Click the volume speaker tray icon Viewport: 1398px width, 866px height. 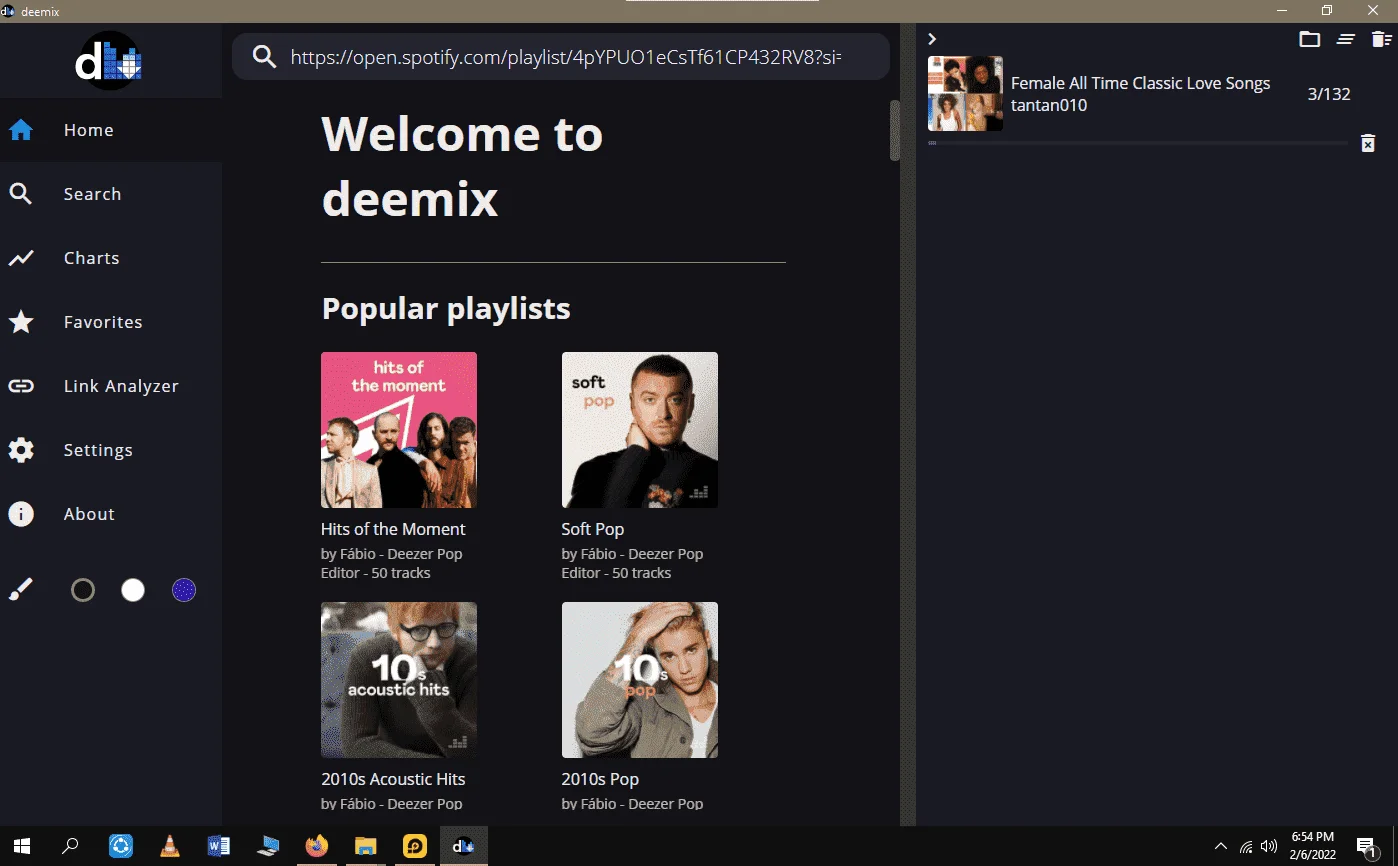click(1270, 846)
